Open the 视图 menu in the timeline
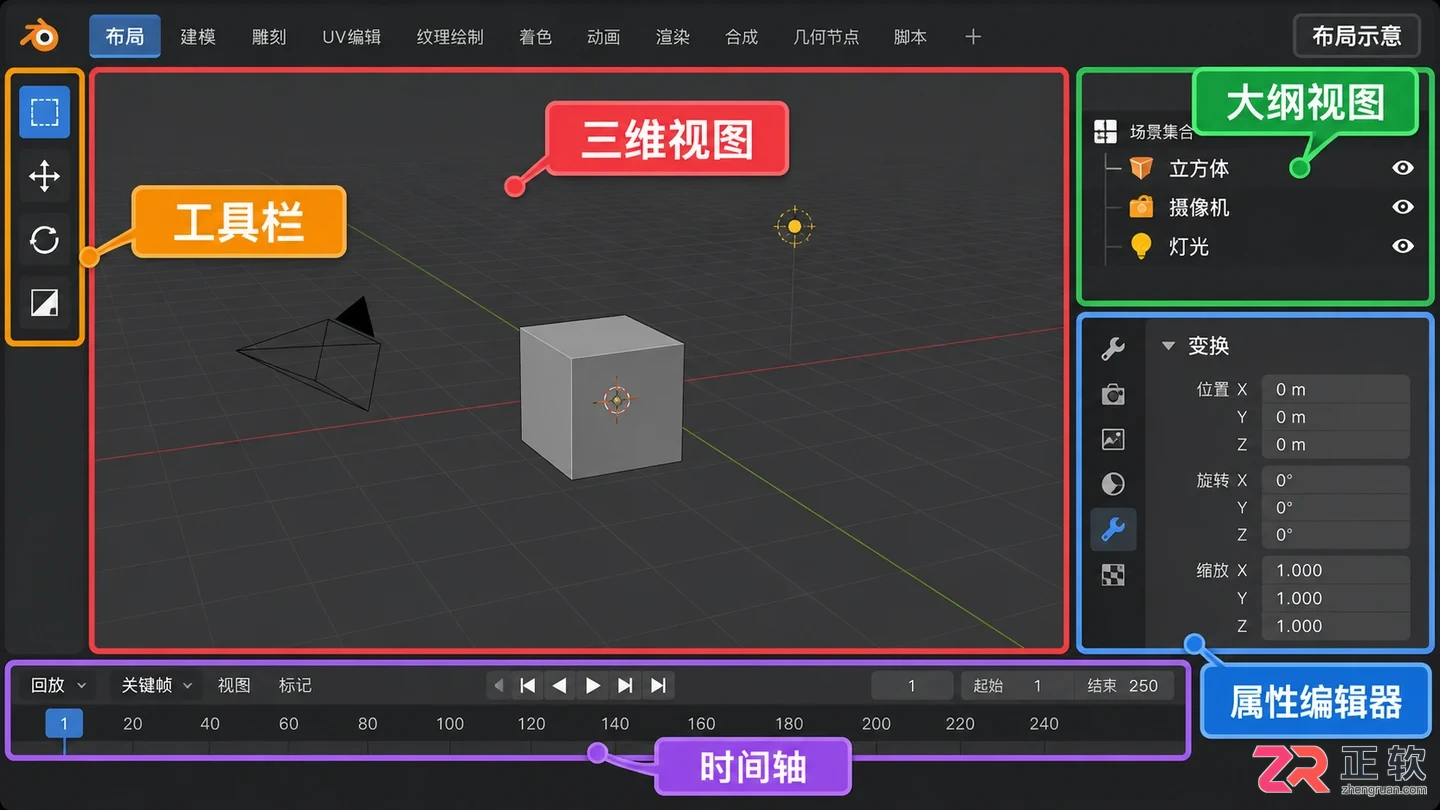Image resolution: width=1440 pixels, height=810 pixels. [x=234, y=685]
